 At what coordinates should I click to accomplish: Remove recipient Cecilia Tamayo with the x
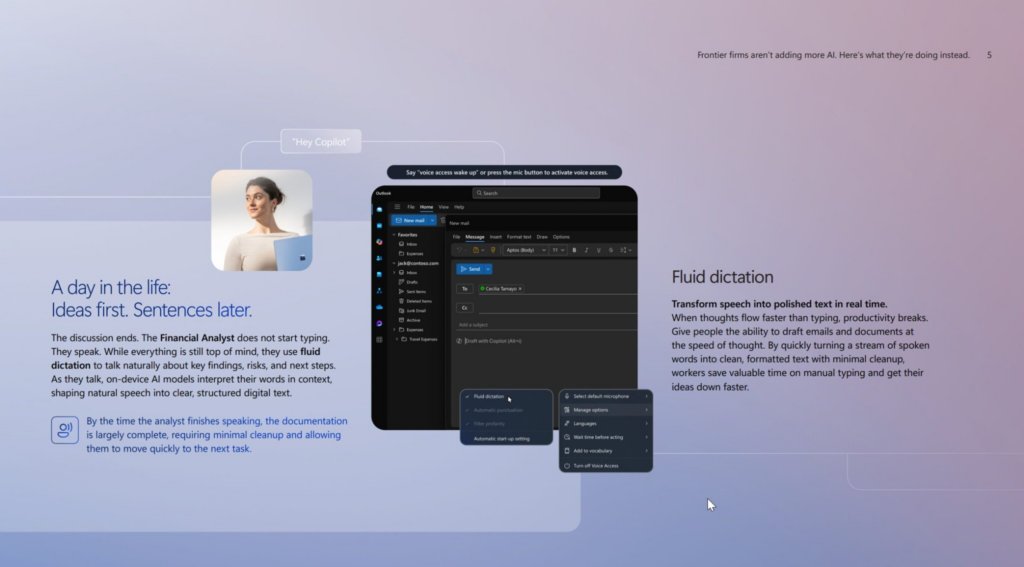click(x=520, y=289)
